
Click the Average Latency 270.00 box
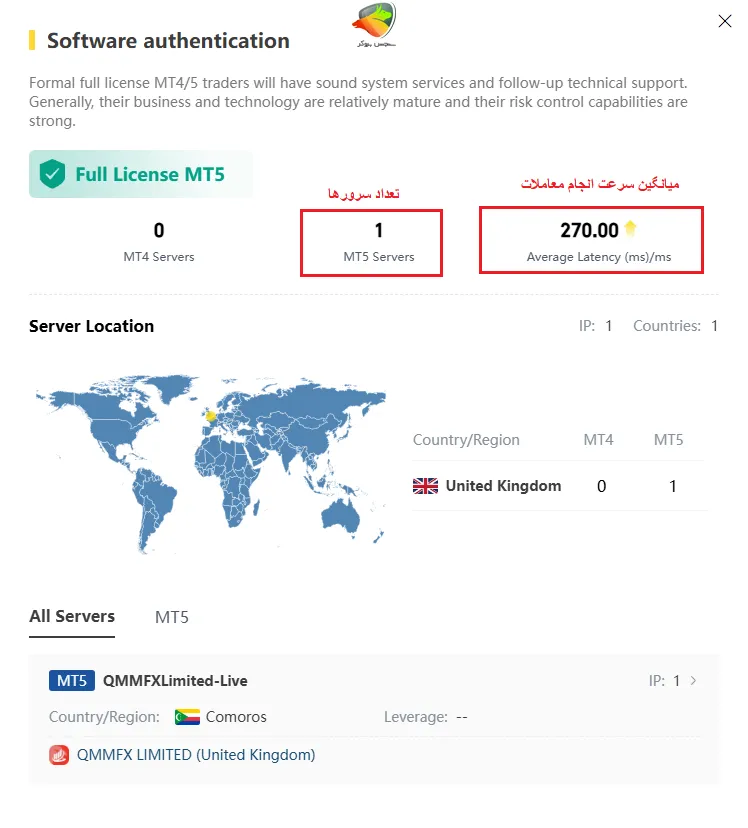point(591,240)
